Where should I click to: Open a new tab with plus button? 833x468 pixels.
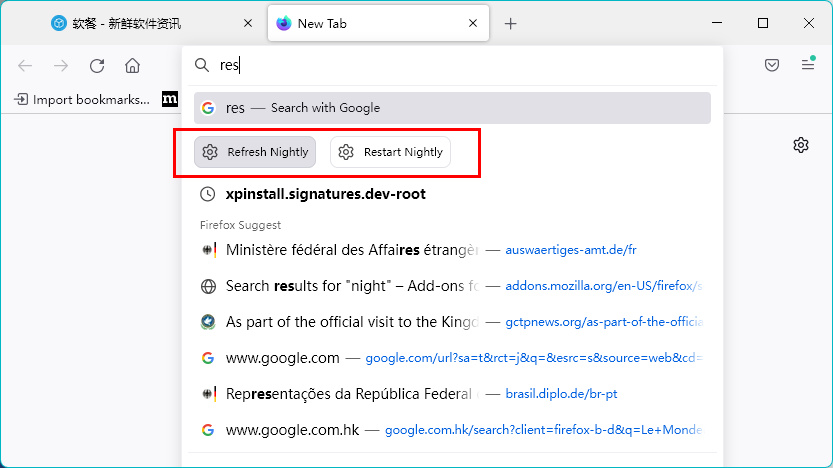(x=510, y=24)
